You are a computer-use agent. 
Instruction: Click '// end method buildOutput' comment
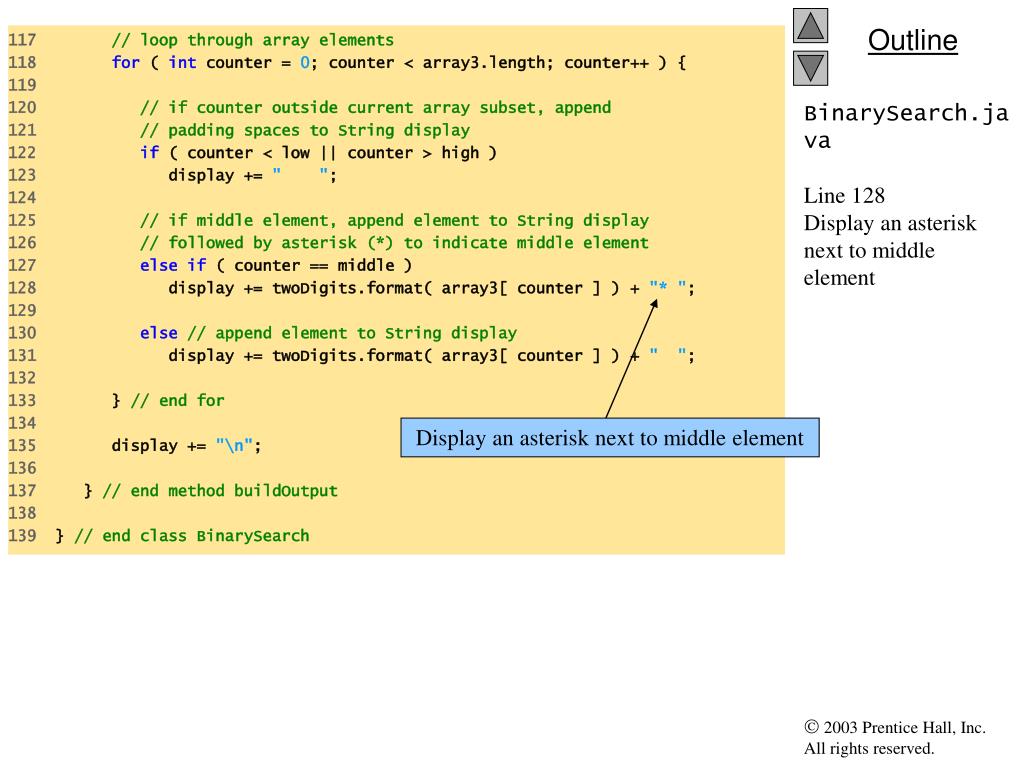[220, 490]
